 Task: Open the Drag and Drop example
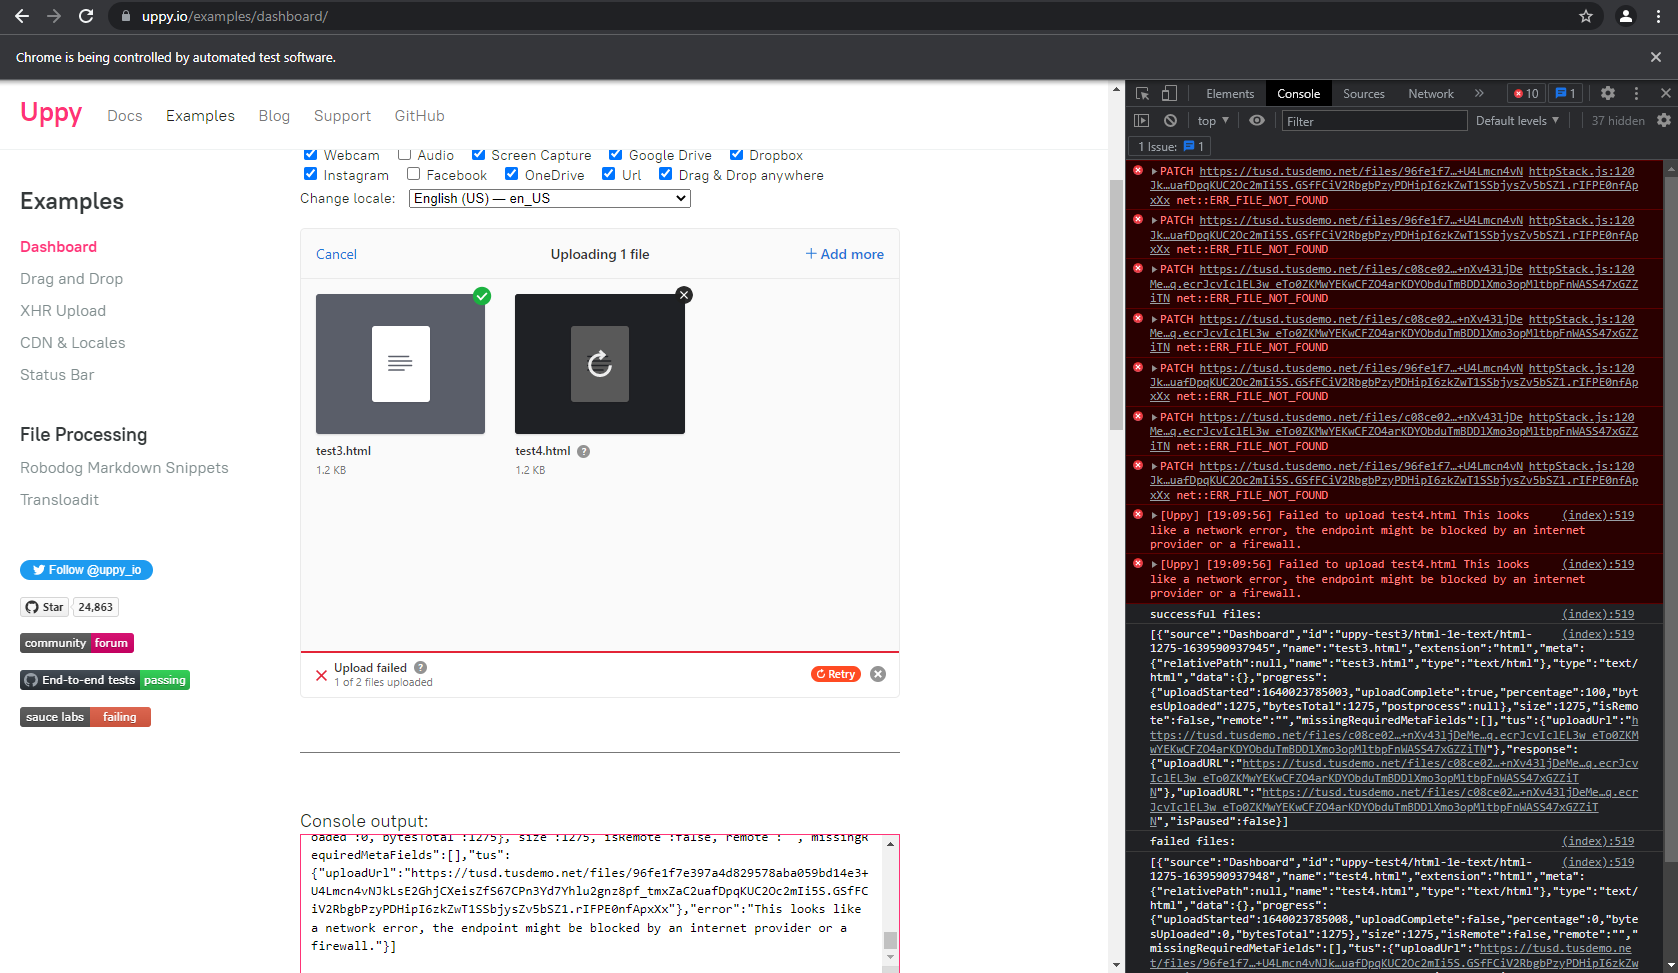pos(71,278)
